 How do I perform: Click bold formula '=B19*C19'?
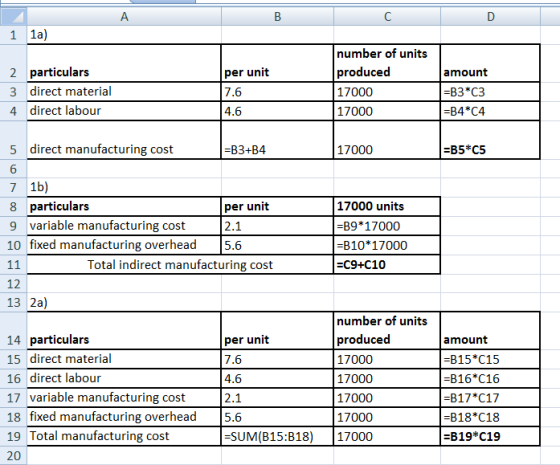click(490, 436)
